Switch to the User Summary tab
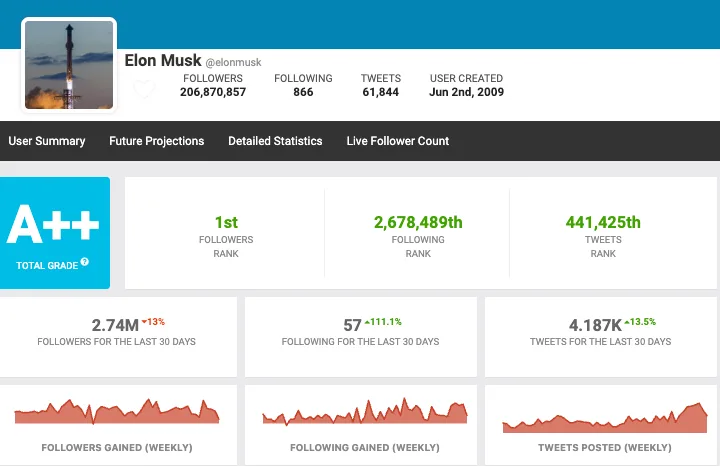The height and width of the screenshot is (466, 720). 47,141
